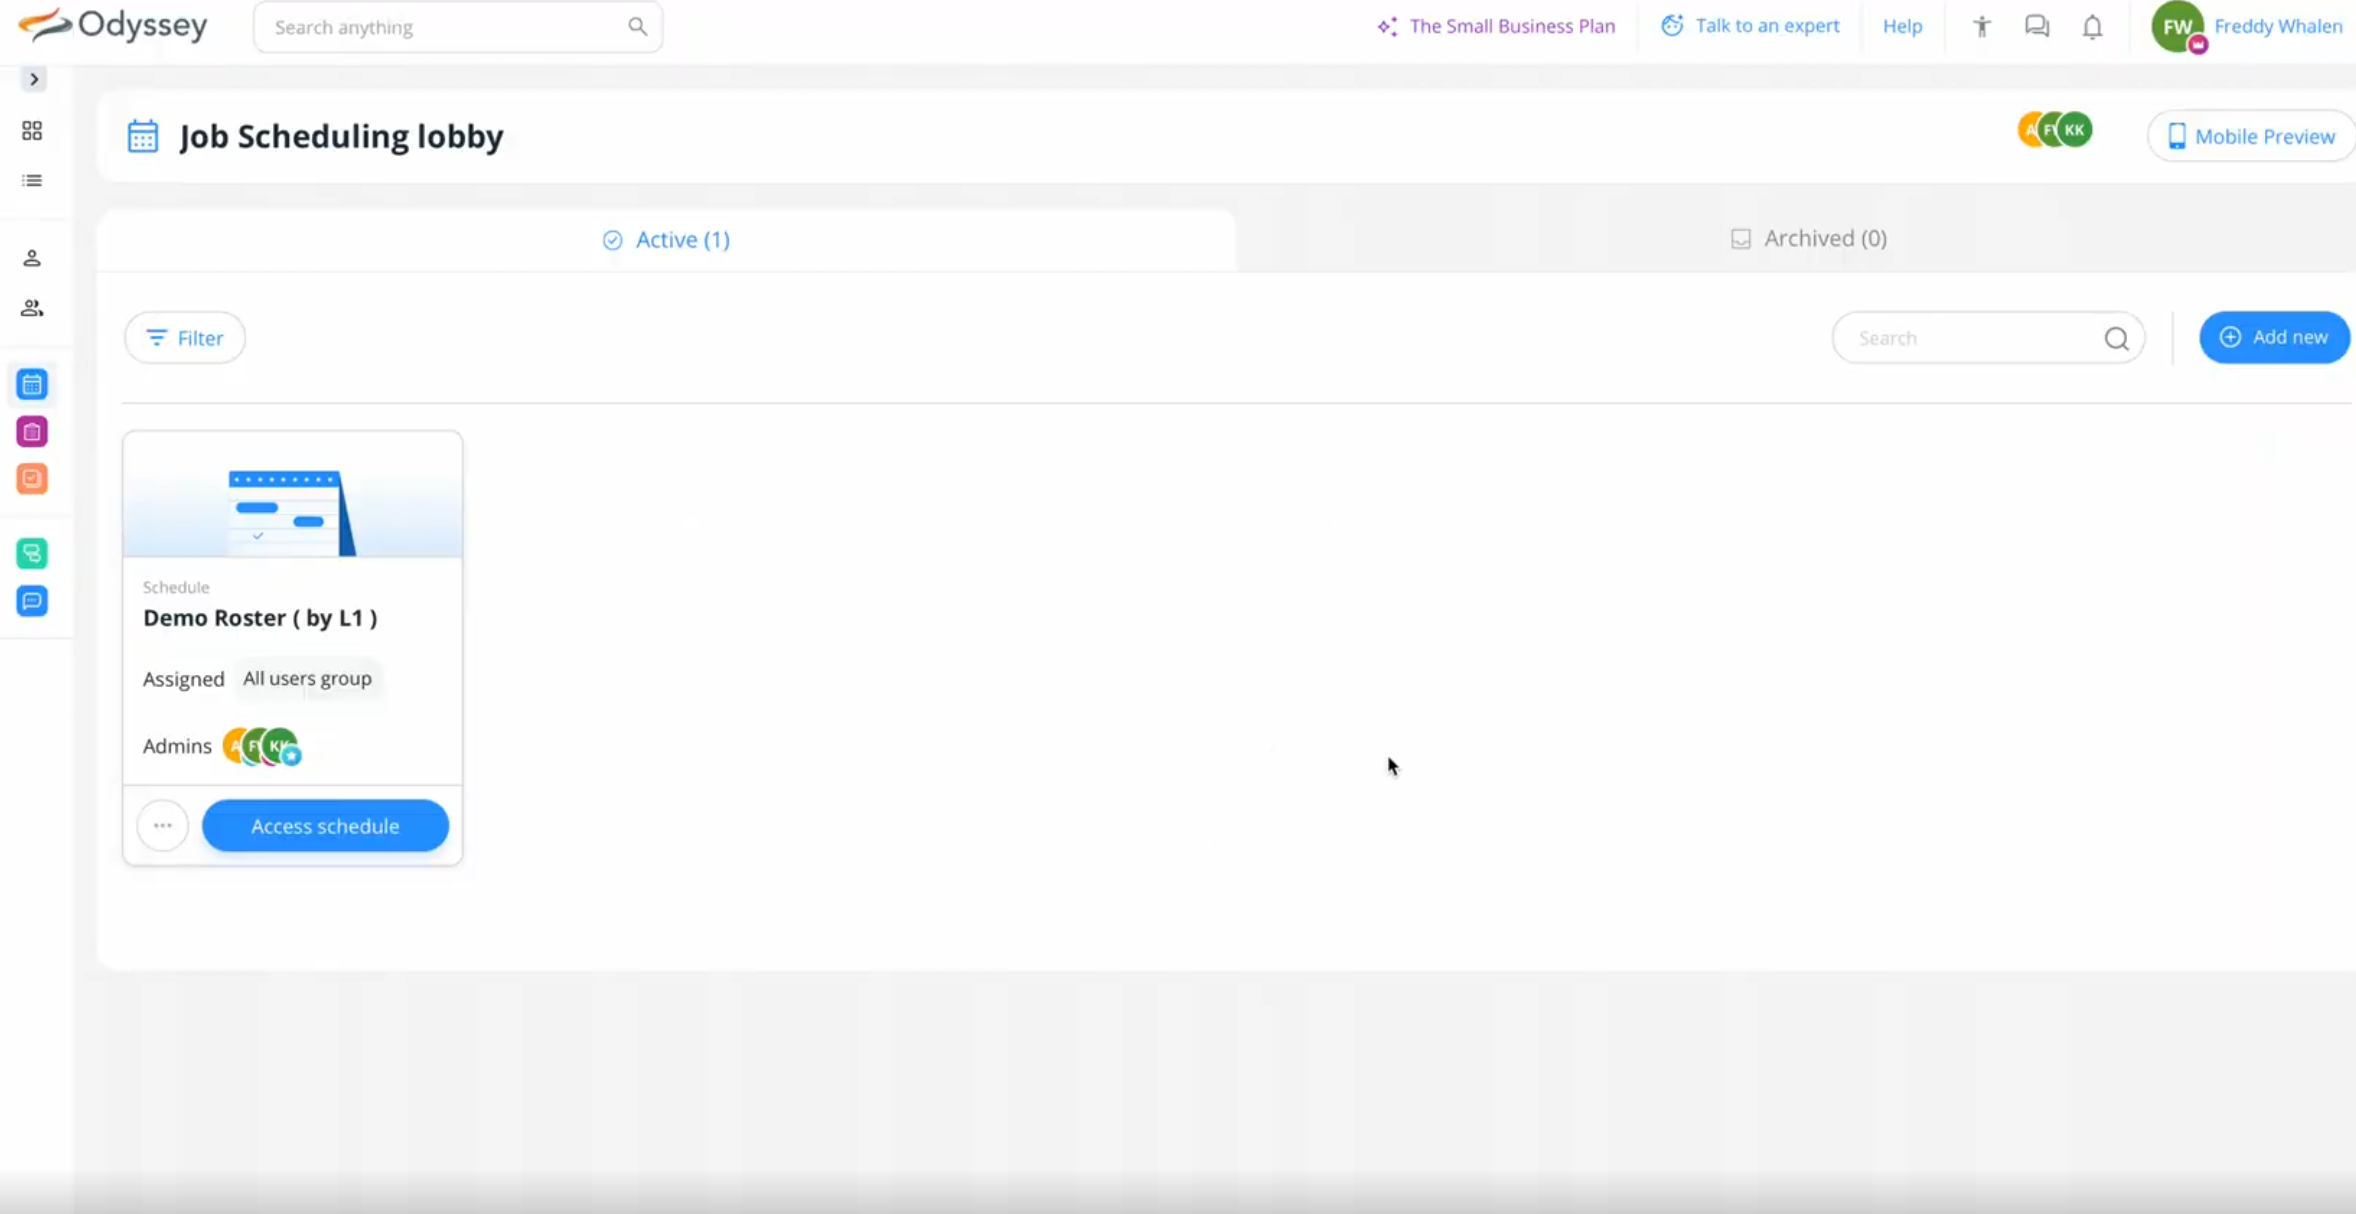Viewport: 2356px width, 1214px height.
Task: Click the list view icon in sidebar
Action: tap(32, 181)
